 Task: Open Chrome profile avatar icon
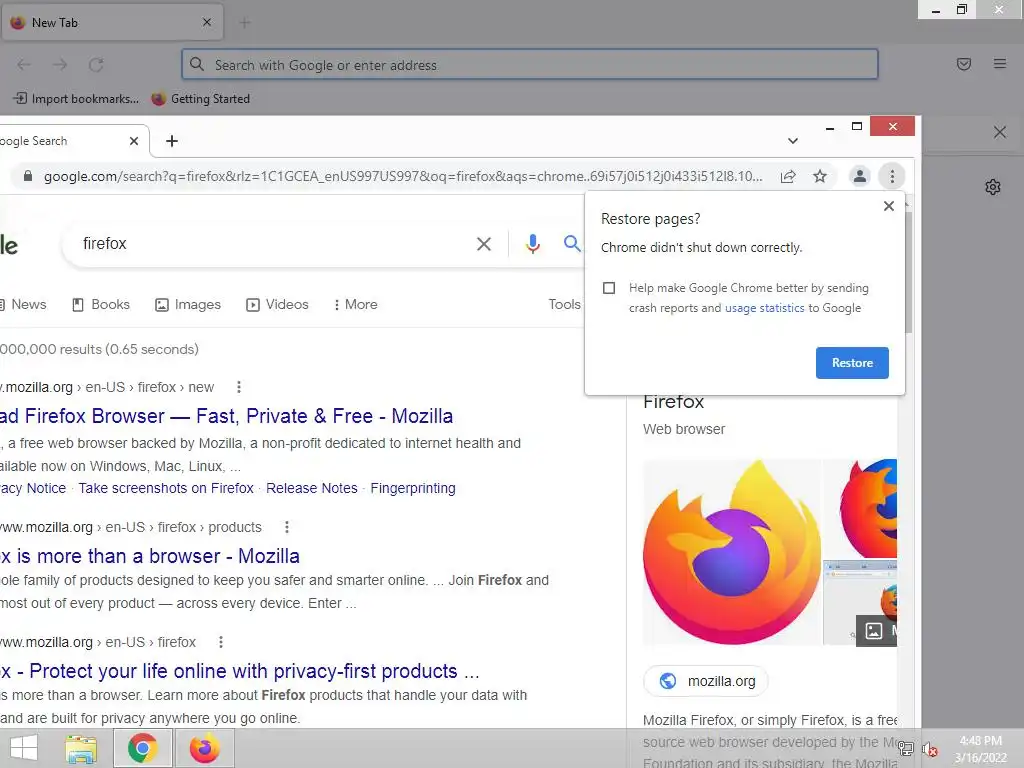point(859,176)
